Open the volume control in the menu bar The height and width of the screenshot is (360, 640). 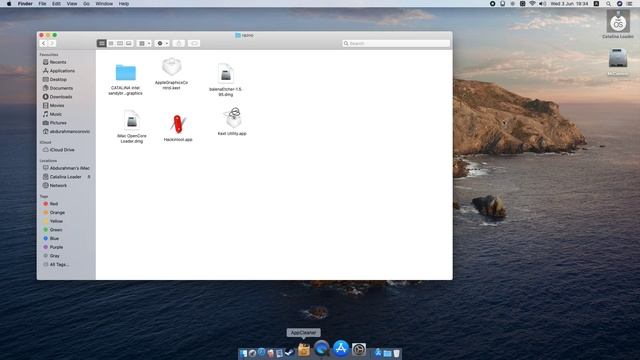[x=542, y=4]
